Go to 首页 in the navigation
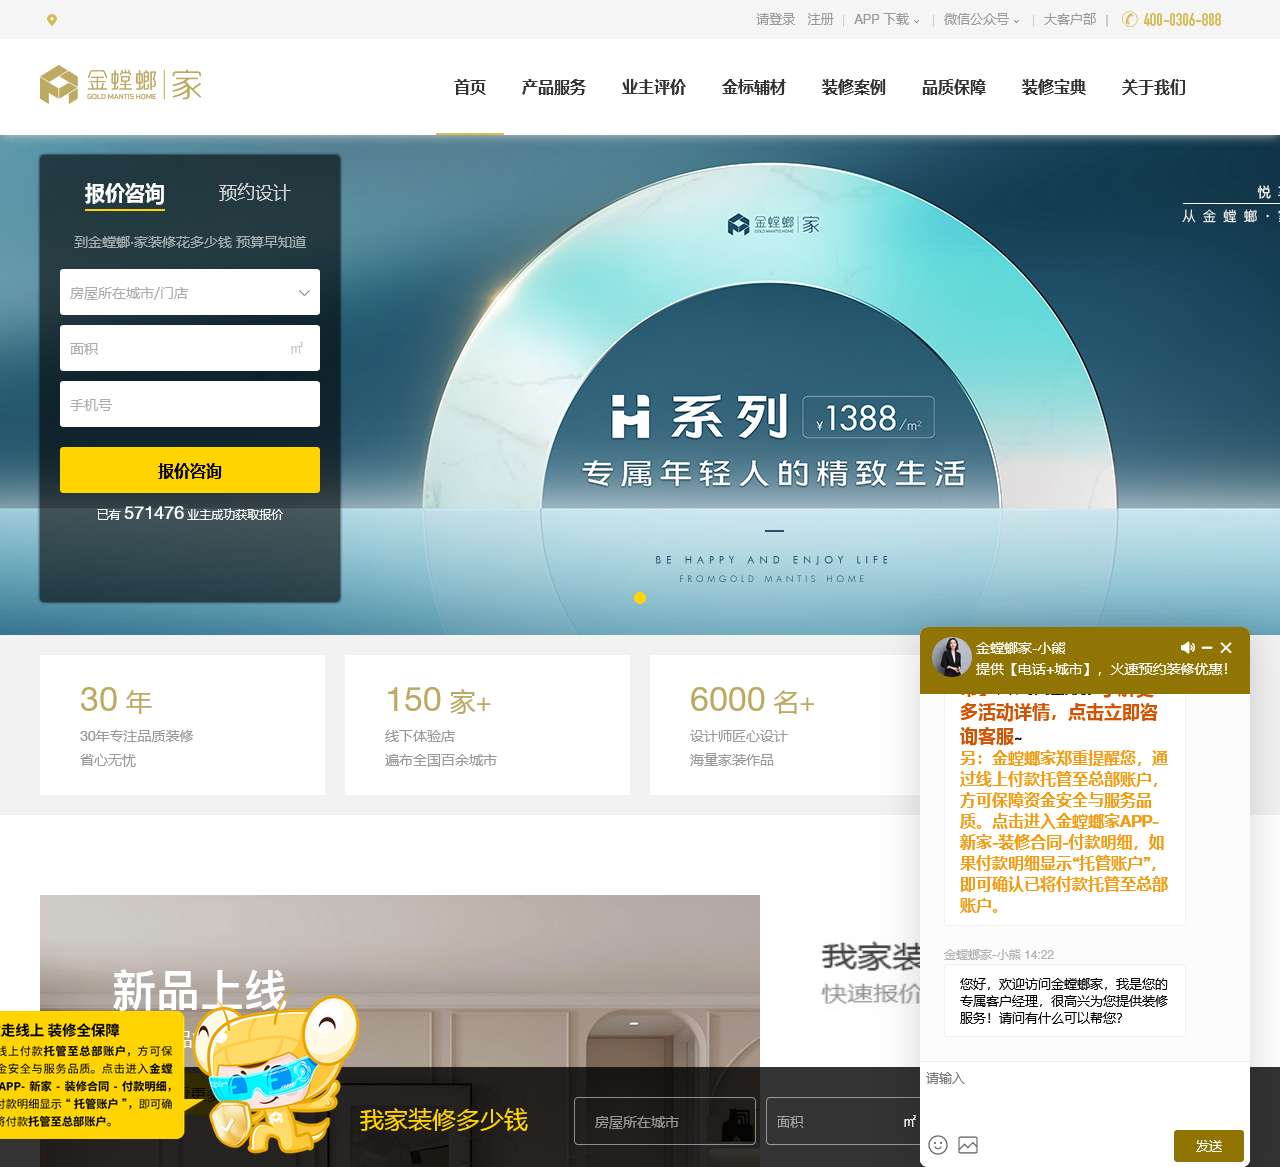This screenshot has width=1280, height=1167. (x=470, y=87)
